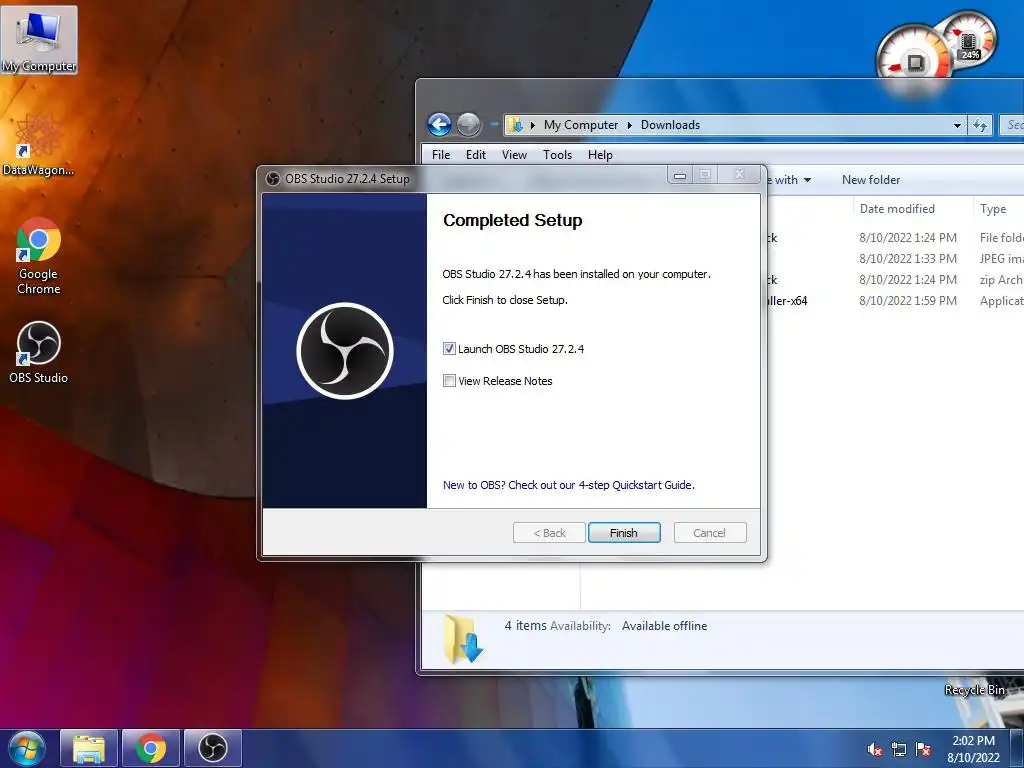Click the network tray icon
This screenshot has width=1024, height=768.
(899, 750)
